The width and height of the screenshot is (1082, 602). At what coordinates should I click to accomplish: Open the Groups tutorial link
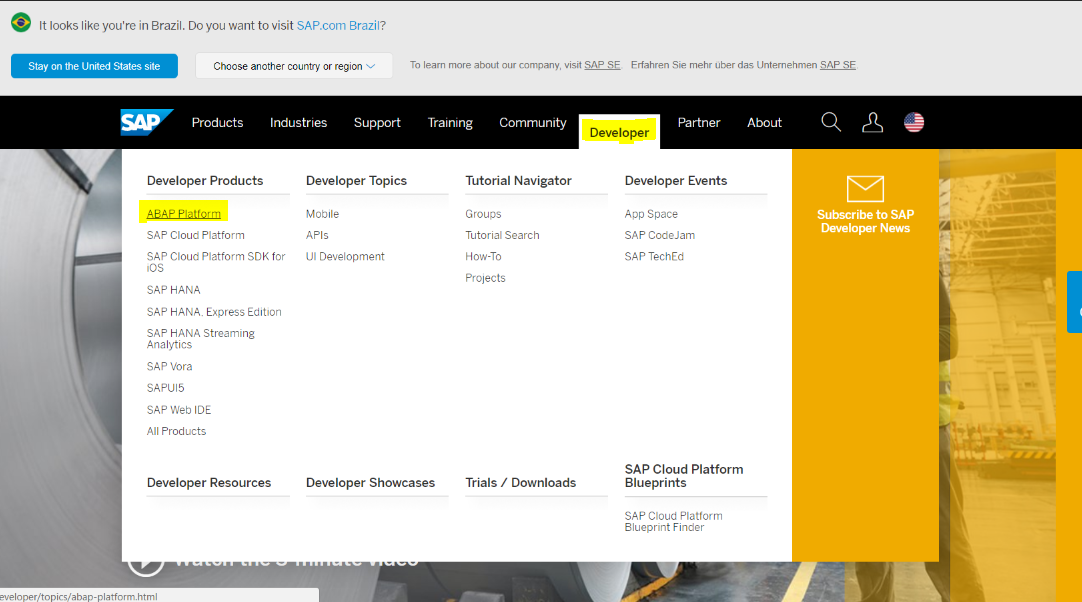483,214
